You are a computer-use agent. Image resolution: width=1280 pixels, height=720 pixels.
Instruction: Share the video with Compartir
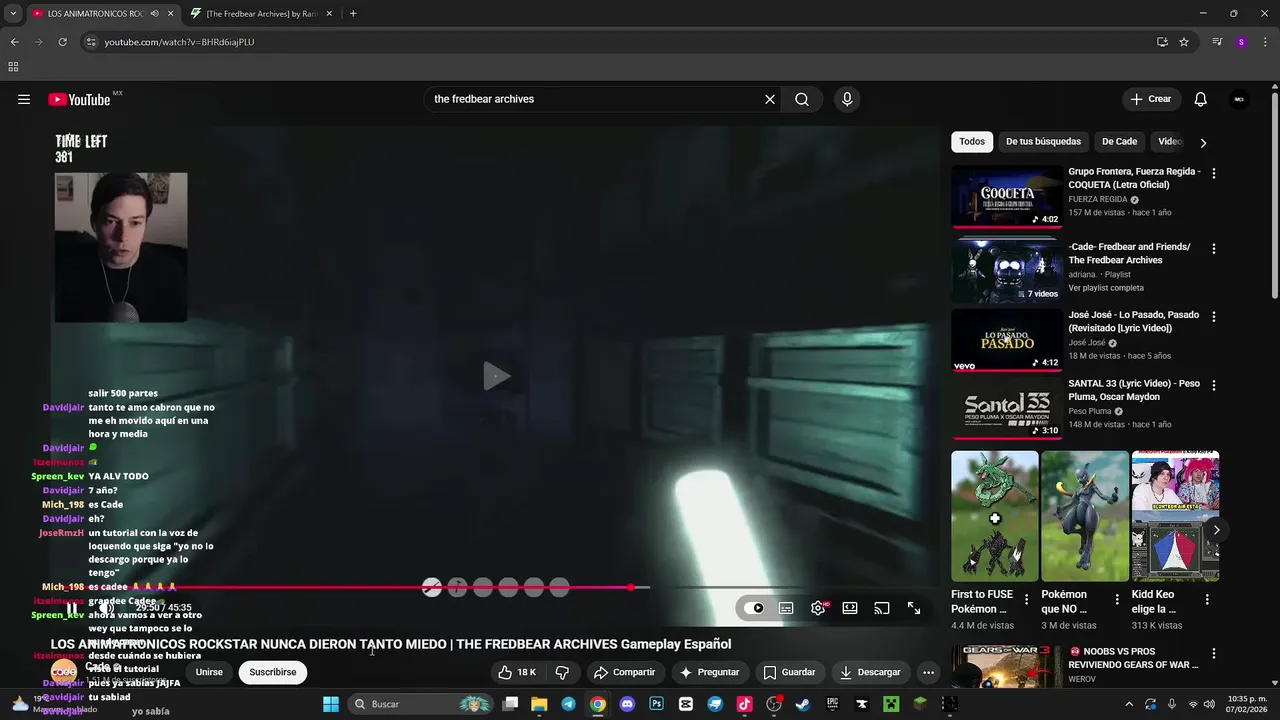pos(625,672)
